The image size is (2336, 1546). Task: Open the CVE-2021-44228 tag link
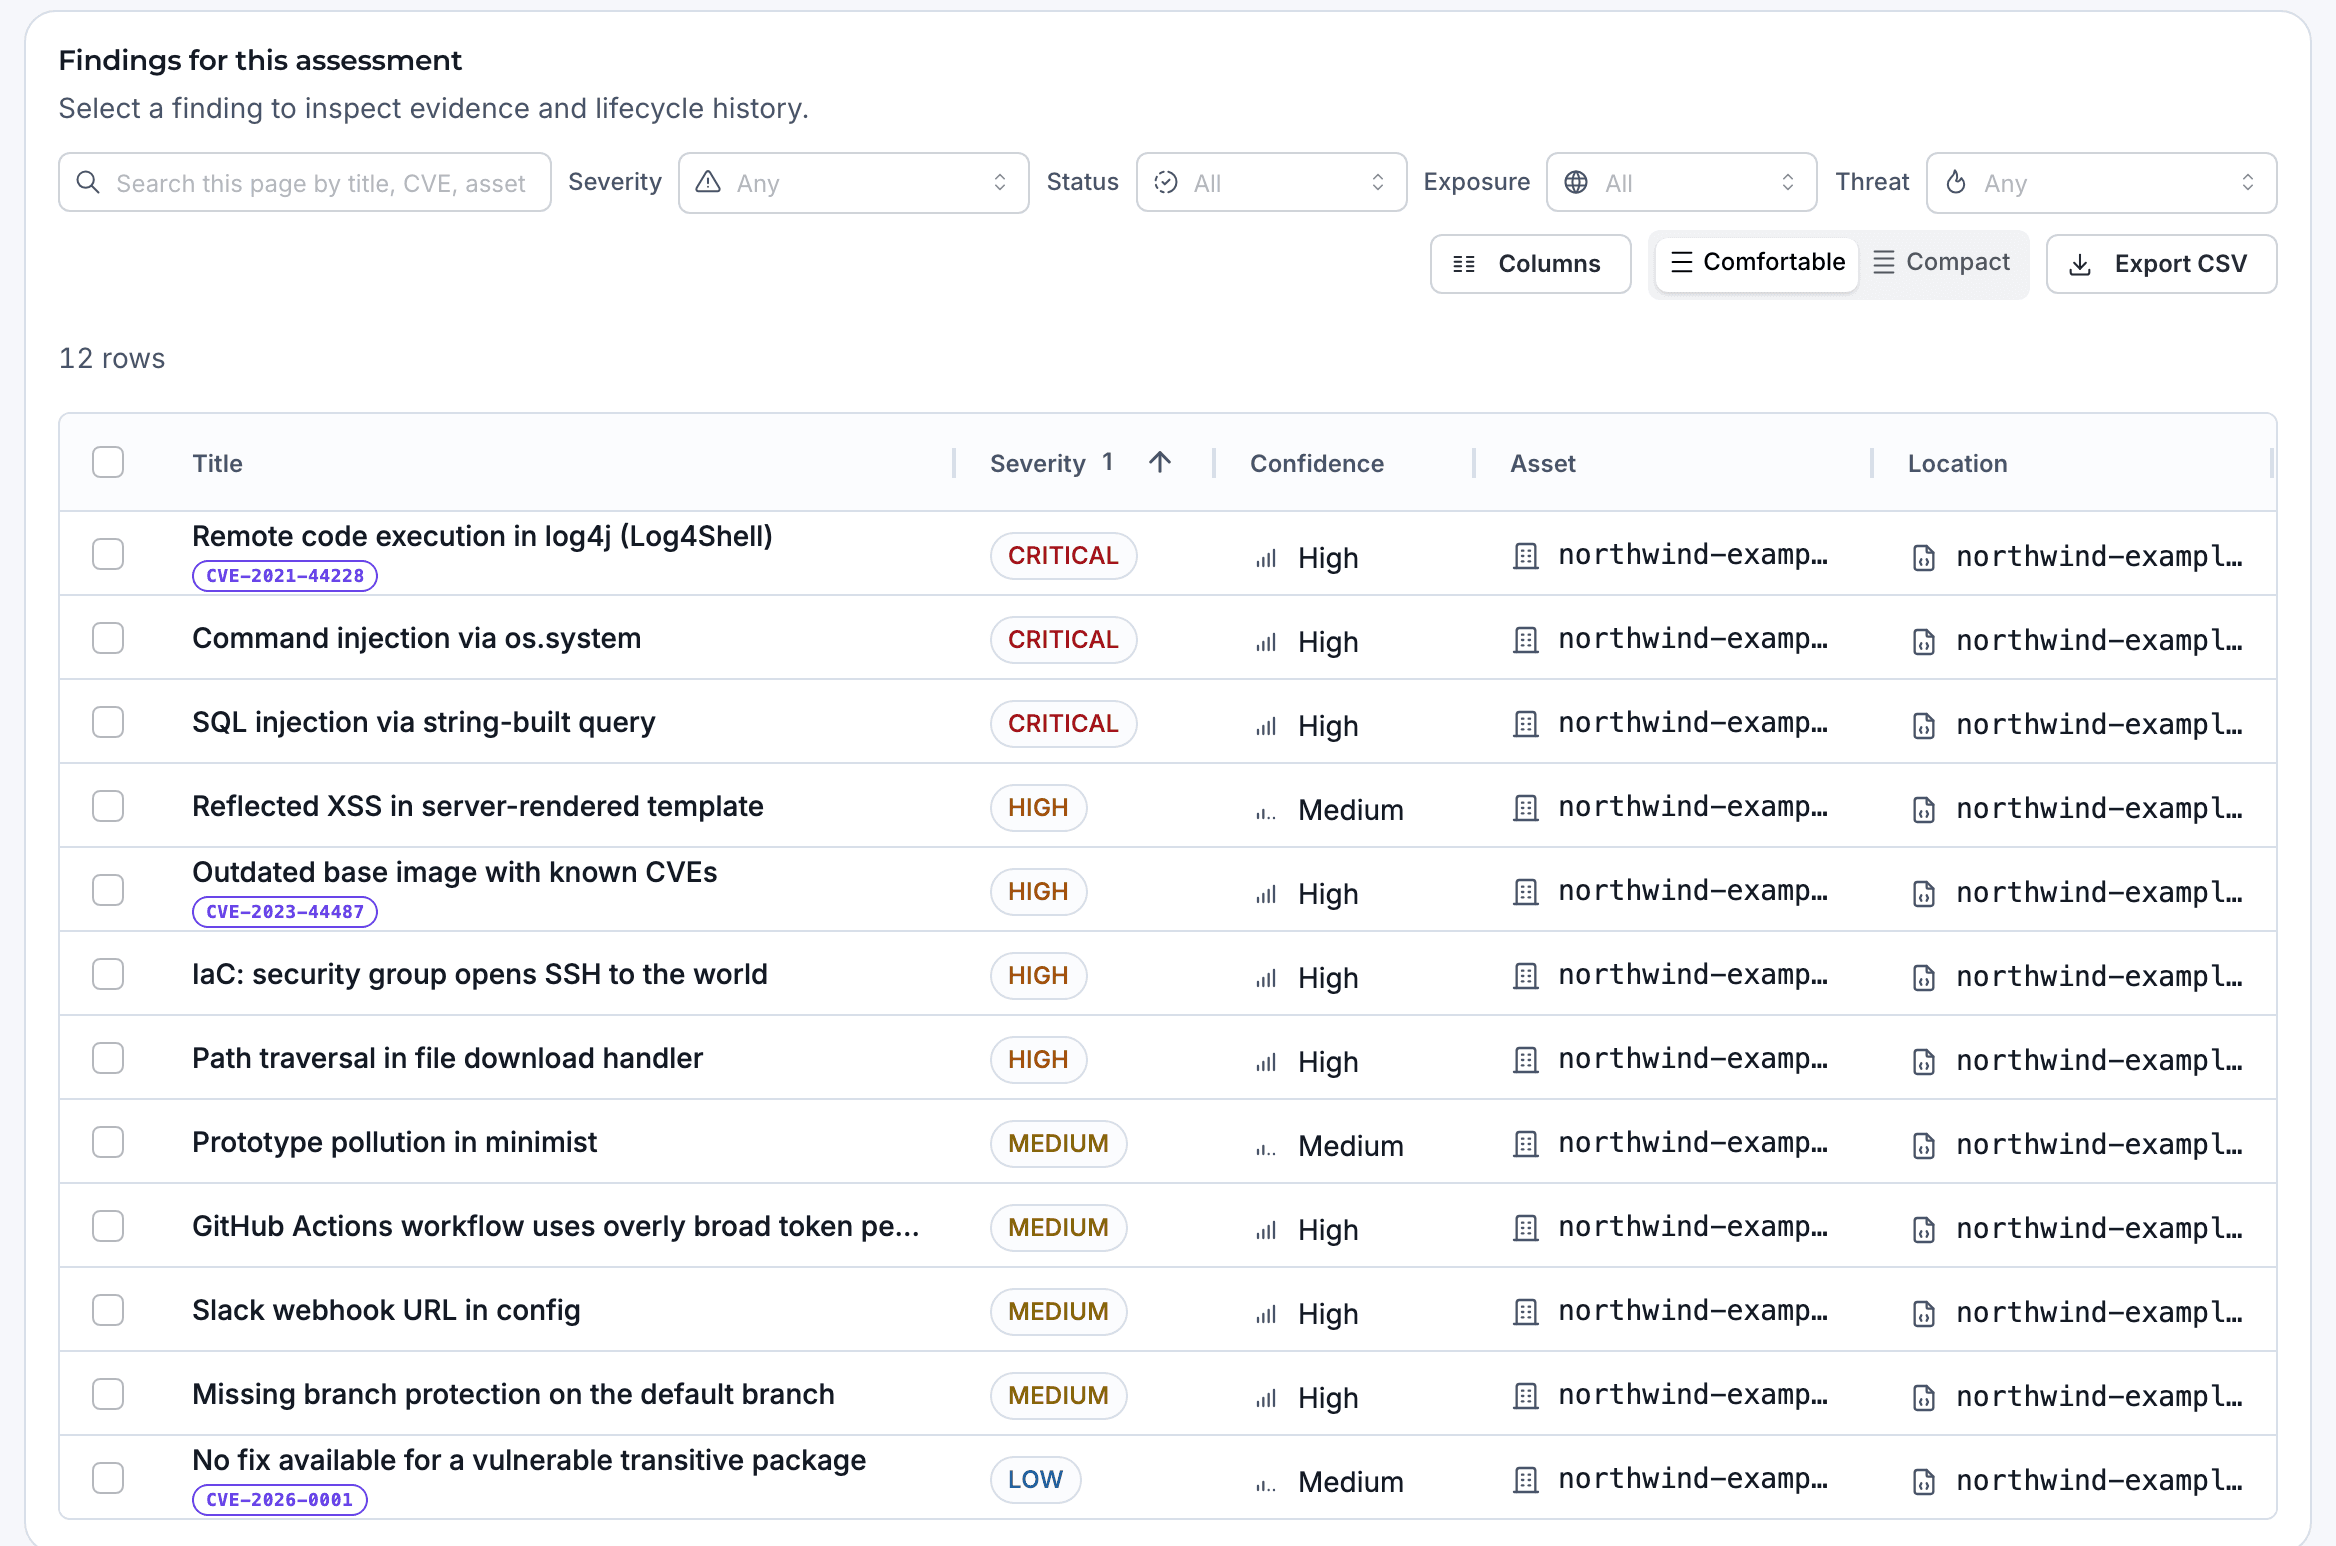(x=285, y=576)
